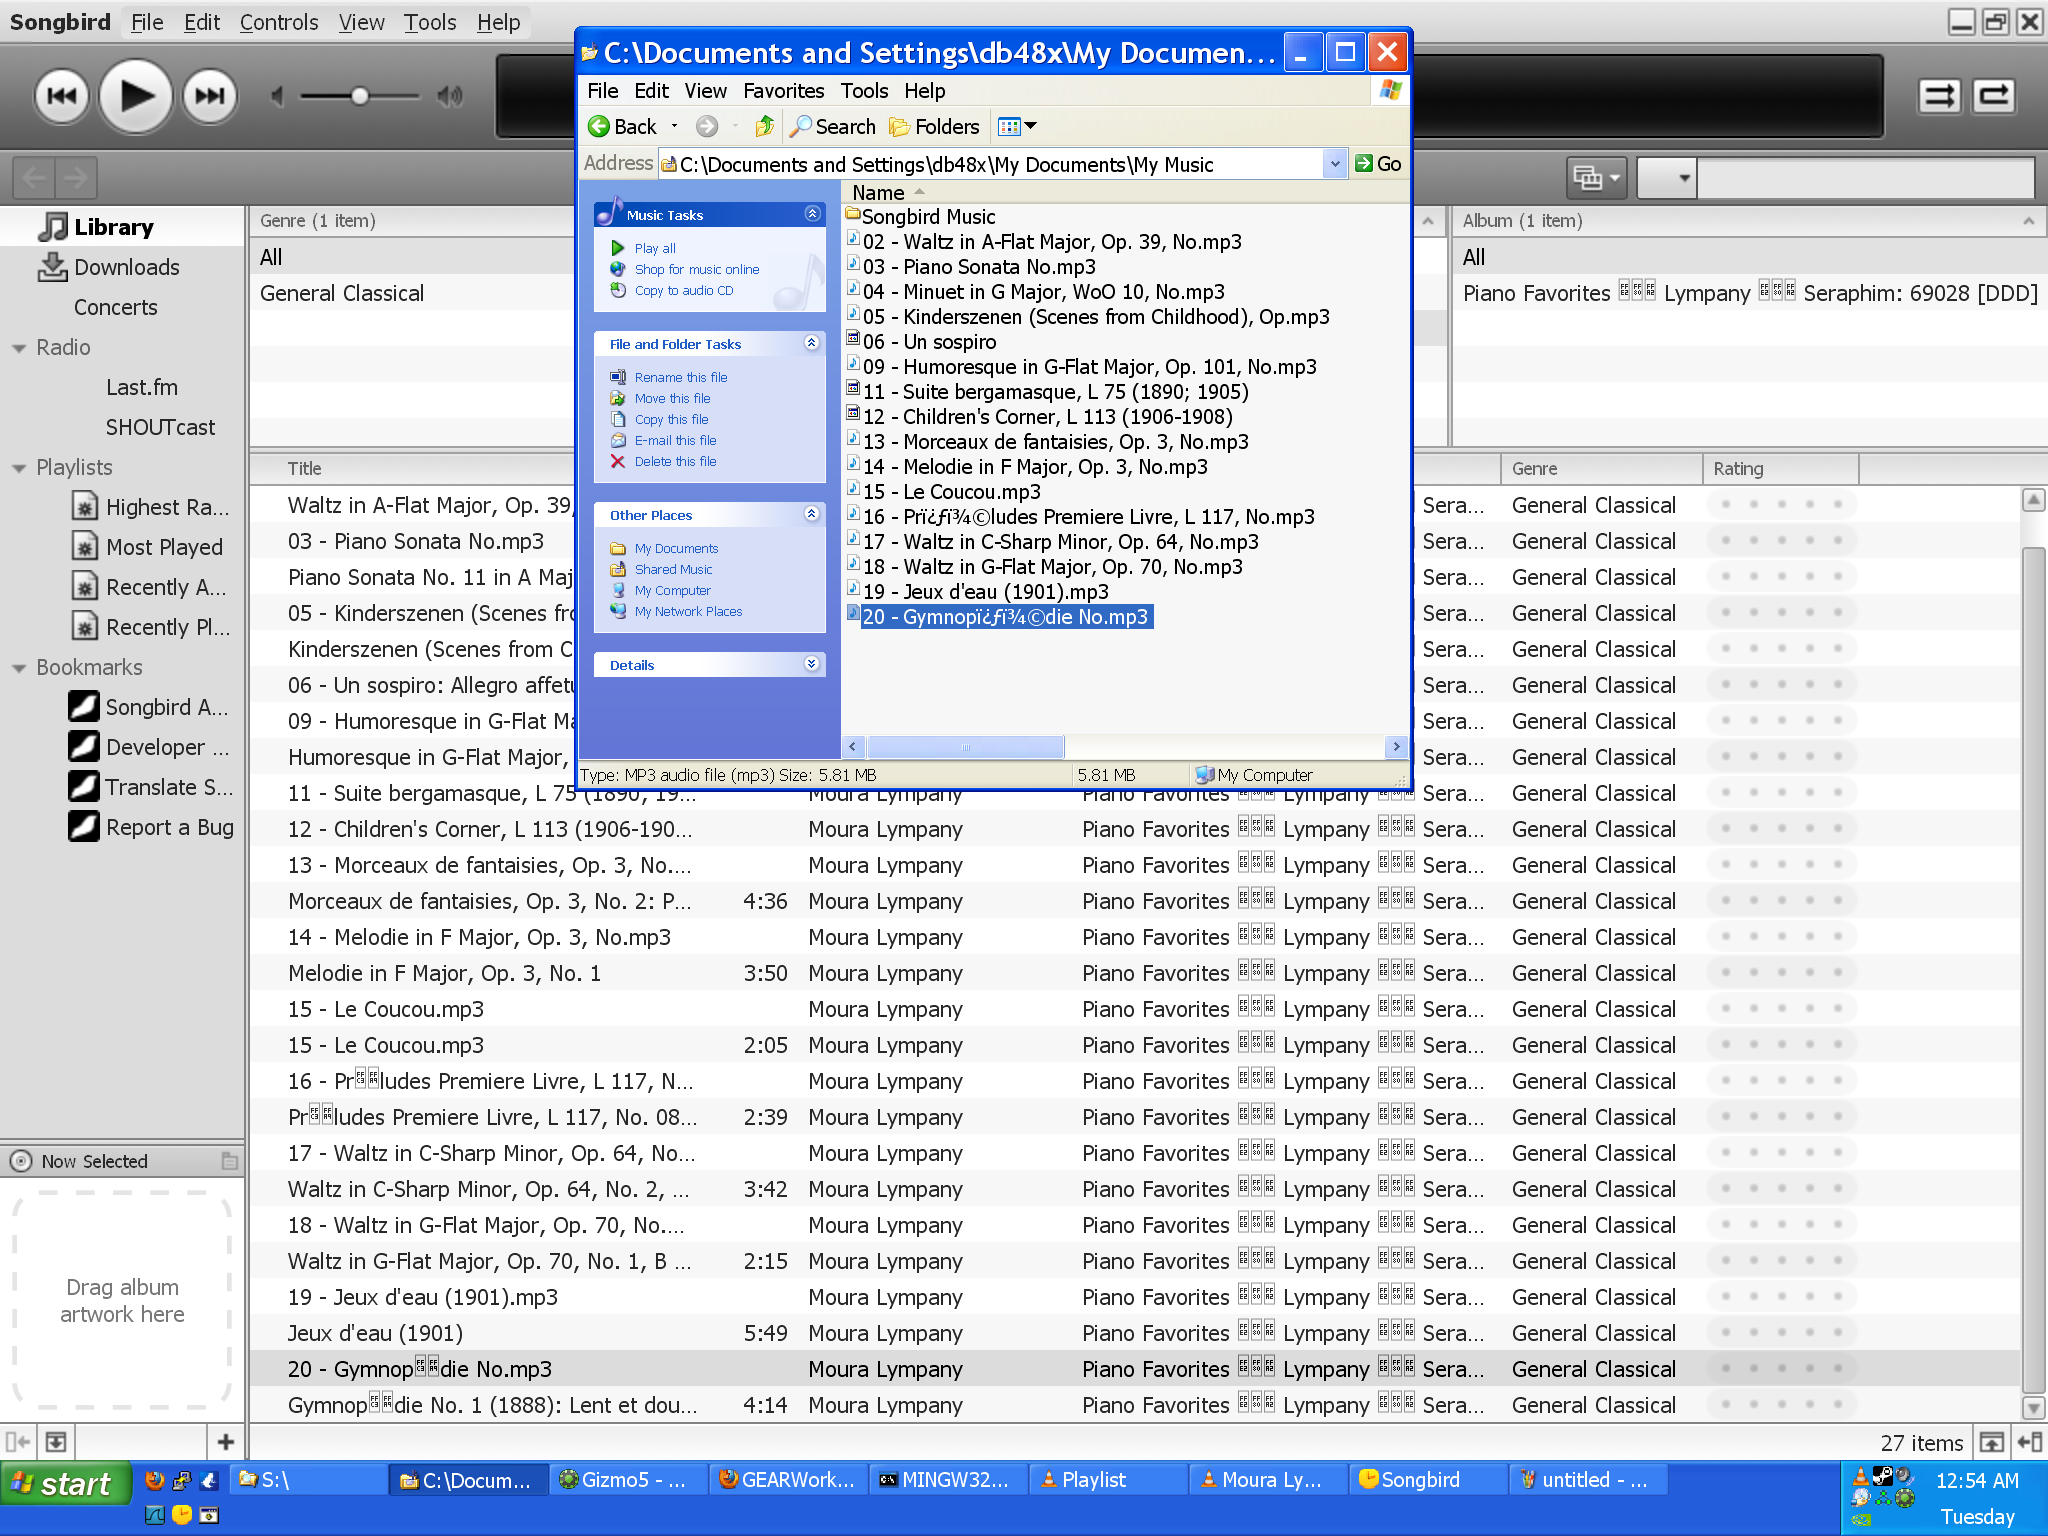
Task: Toggle repeat mode in Songbird
Action: [1993, 96]
